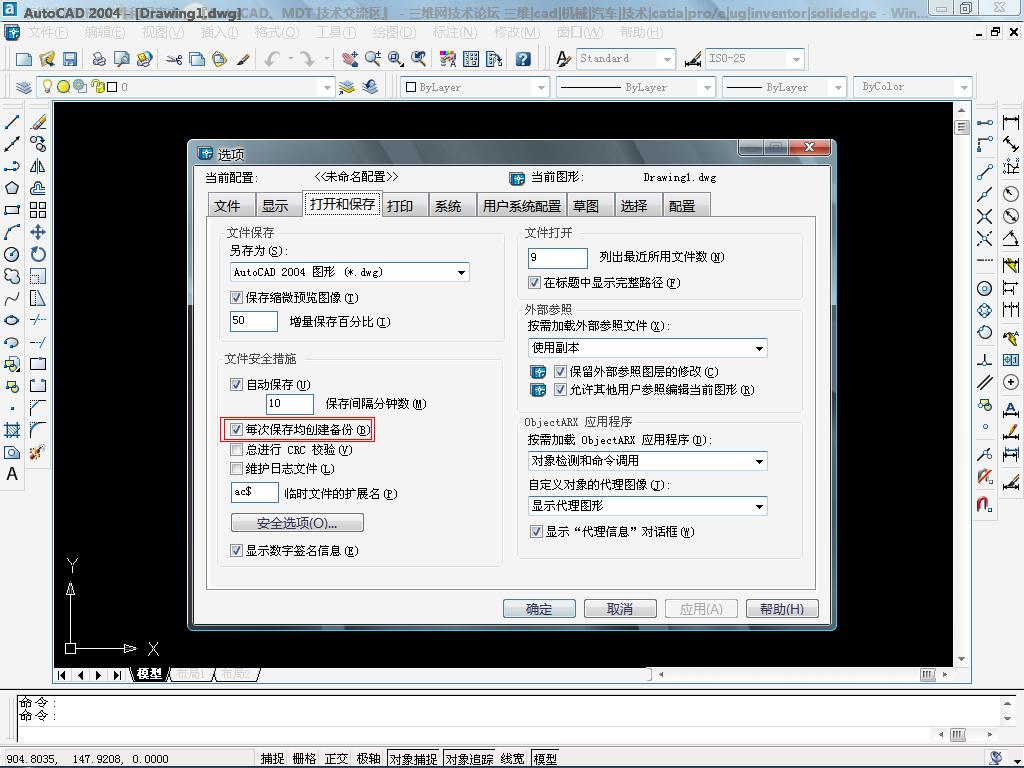The height and width of the screenshot is (768, 1024).
Task: Open demand load ObjectARX apps dropdown
Action: (x=759, y=461)
